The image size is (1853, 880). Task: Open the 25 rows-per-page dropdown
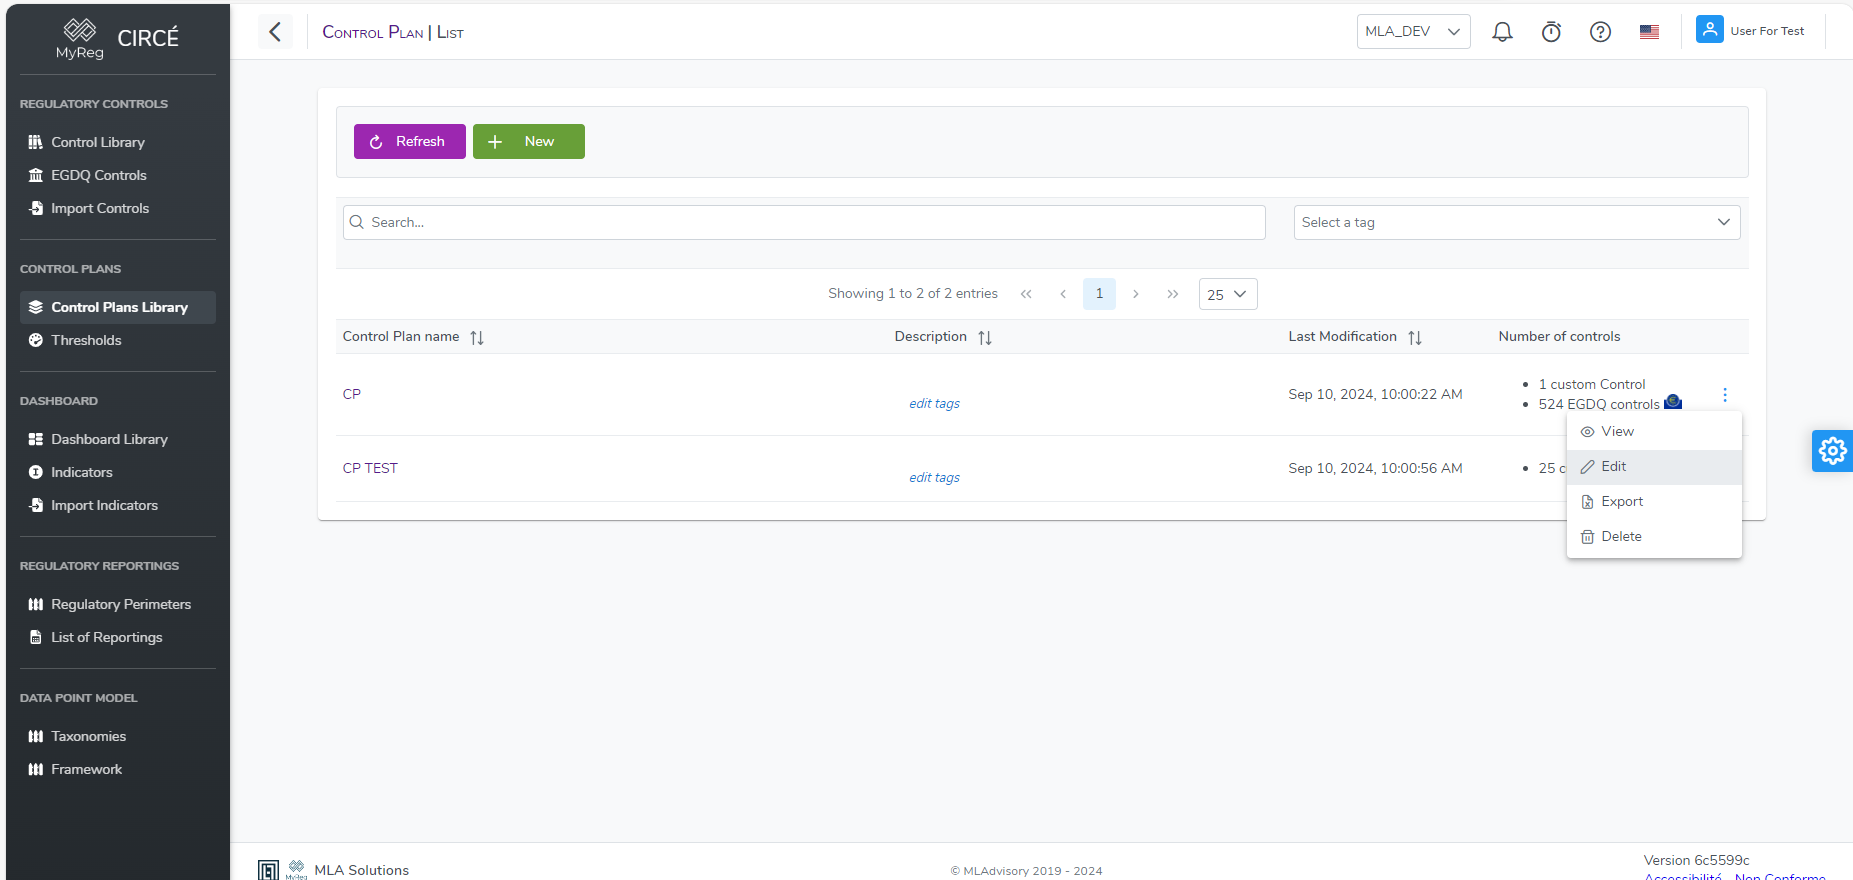point(1227,294)
